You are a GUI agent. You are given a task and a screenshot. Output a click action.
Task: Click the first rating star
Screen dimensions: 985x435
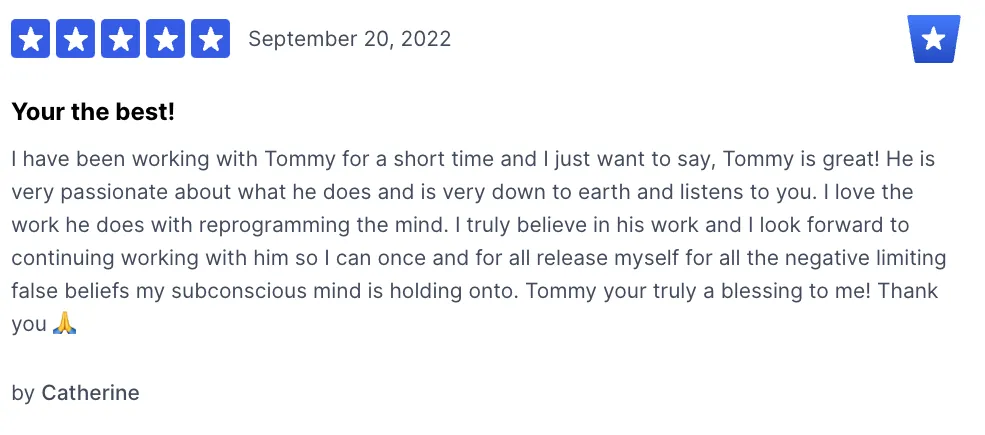click(30, 38)
